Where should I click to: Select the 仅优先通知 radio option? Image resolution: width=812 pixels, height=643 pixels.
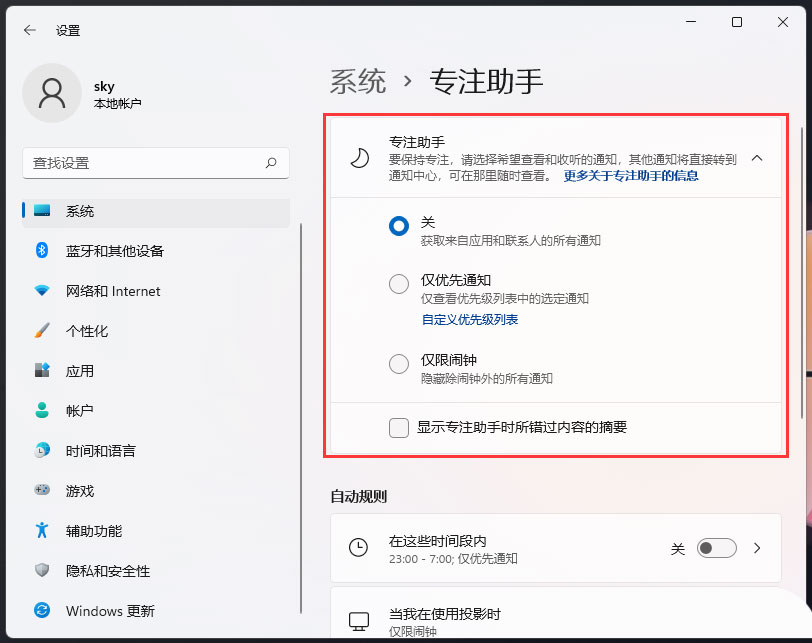(x=399, y=284)
